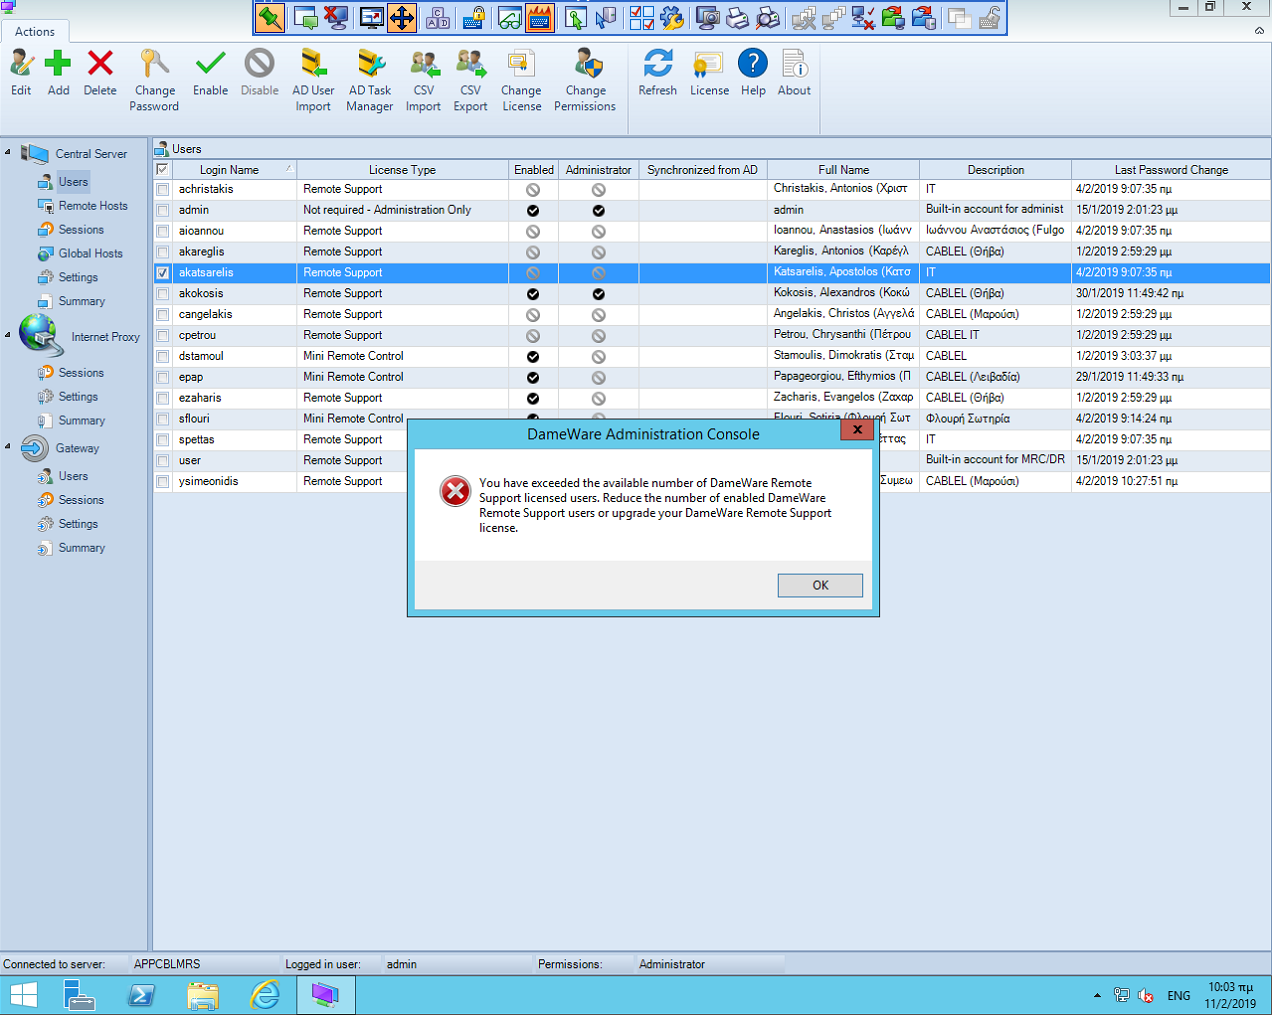Start CSV Export
Image resolution: width=1272 pixels, height=1015 pixels.
click(470, 81)
